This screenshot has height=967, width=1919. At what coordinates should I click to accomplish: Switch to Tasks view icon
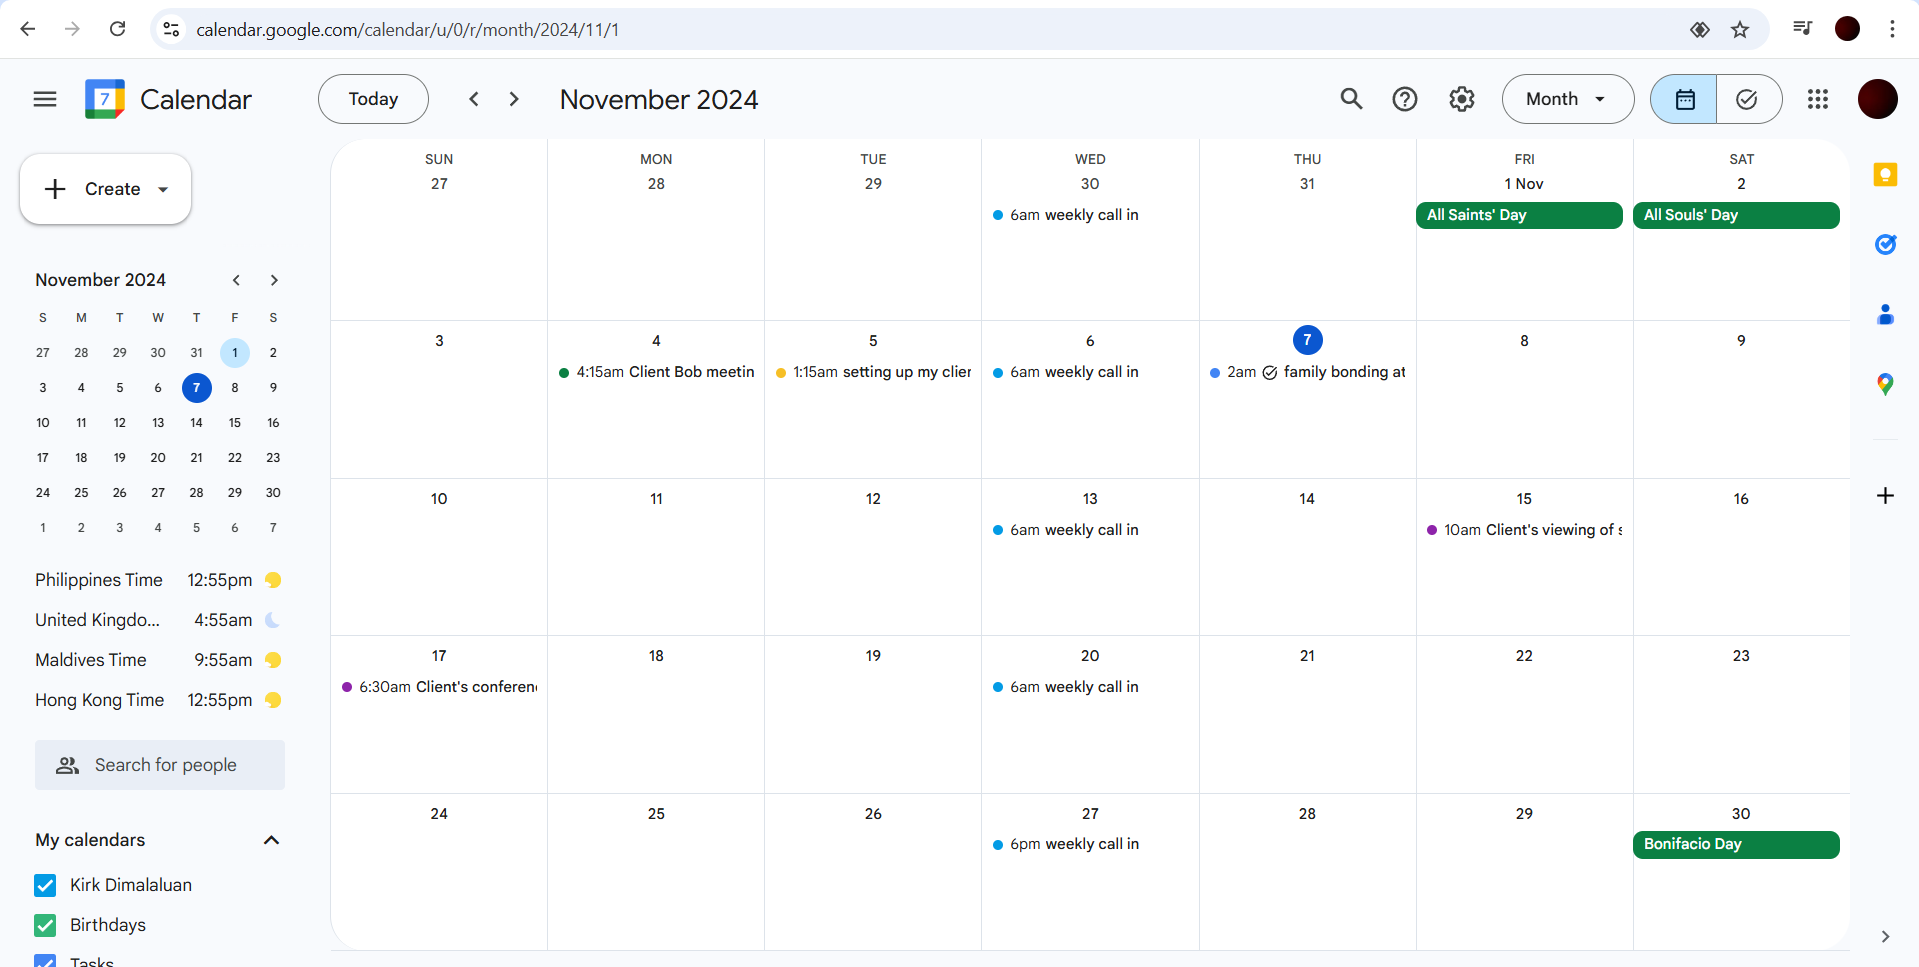point(1748,99)
